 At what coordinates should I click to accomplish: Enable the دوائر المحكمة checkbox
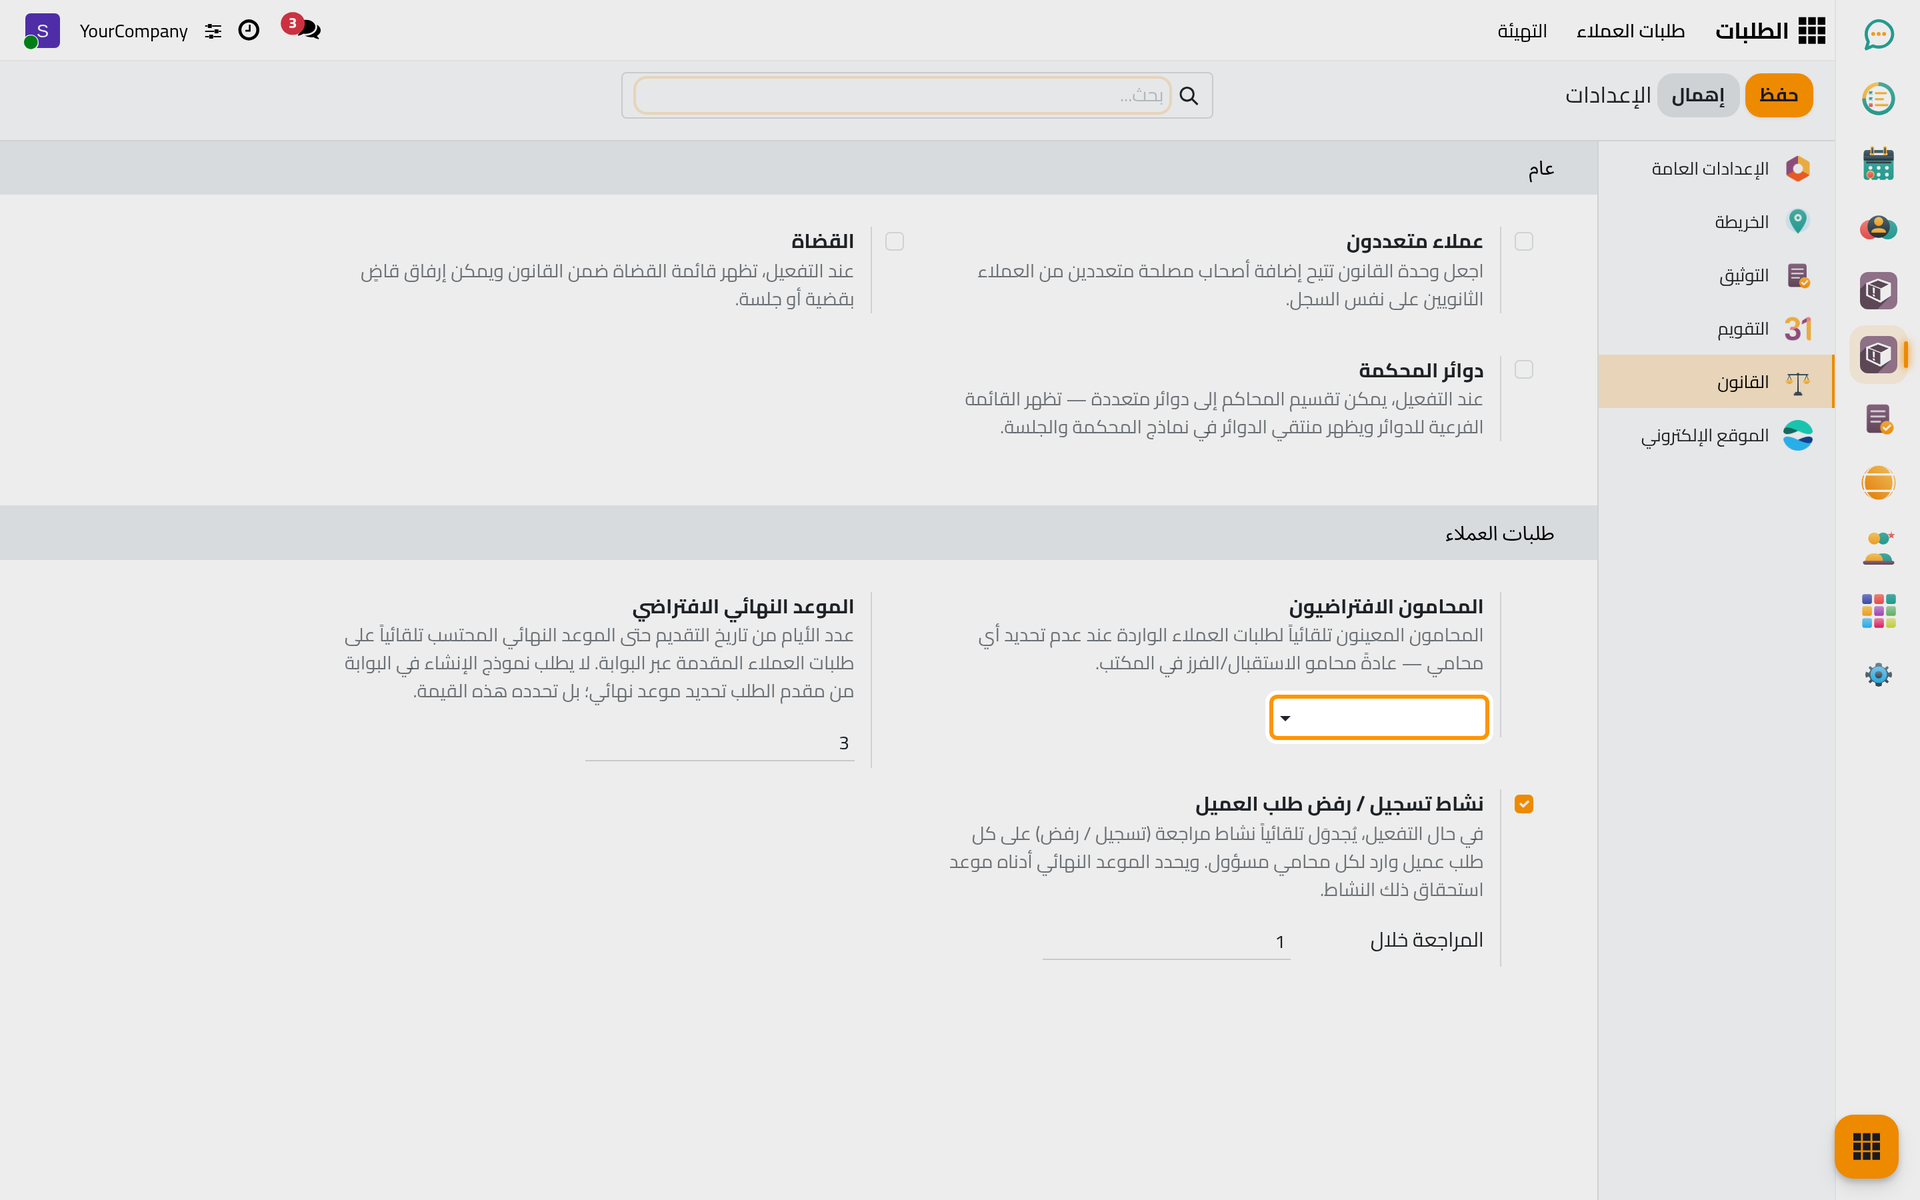[1524, 370]
